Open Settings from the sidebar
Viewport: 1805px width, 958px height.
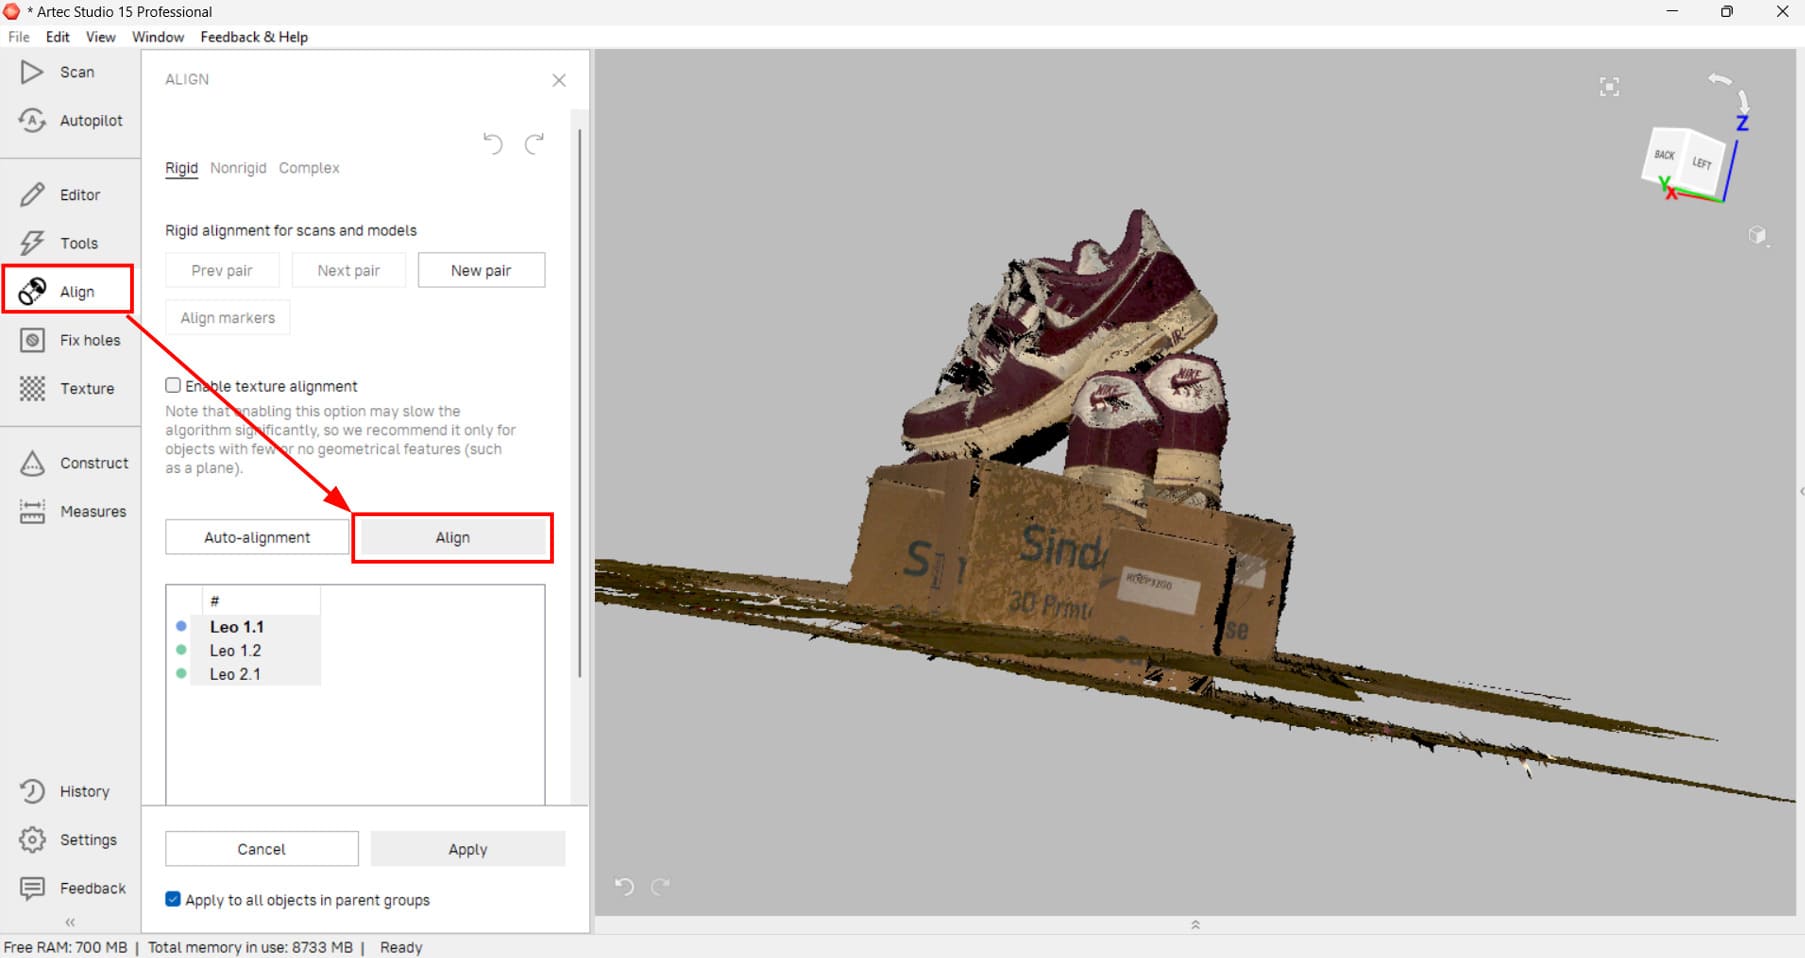pos(68,840)
